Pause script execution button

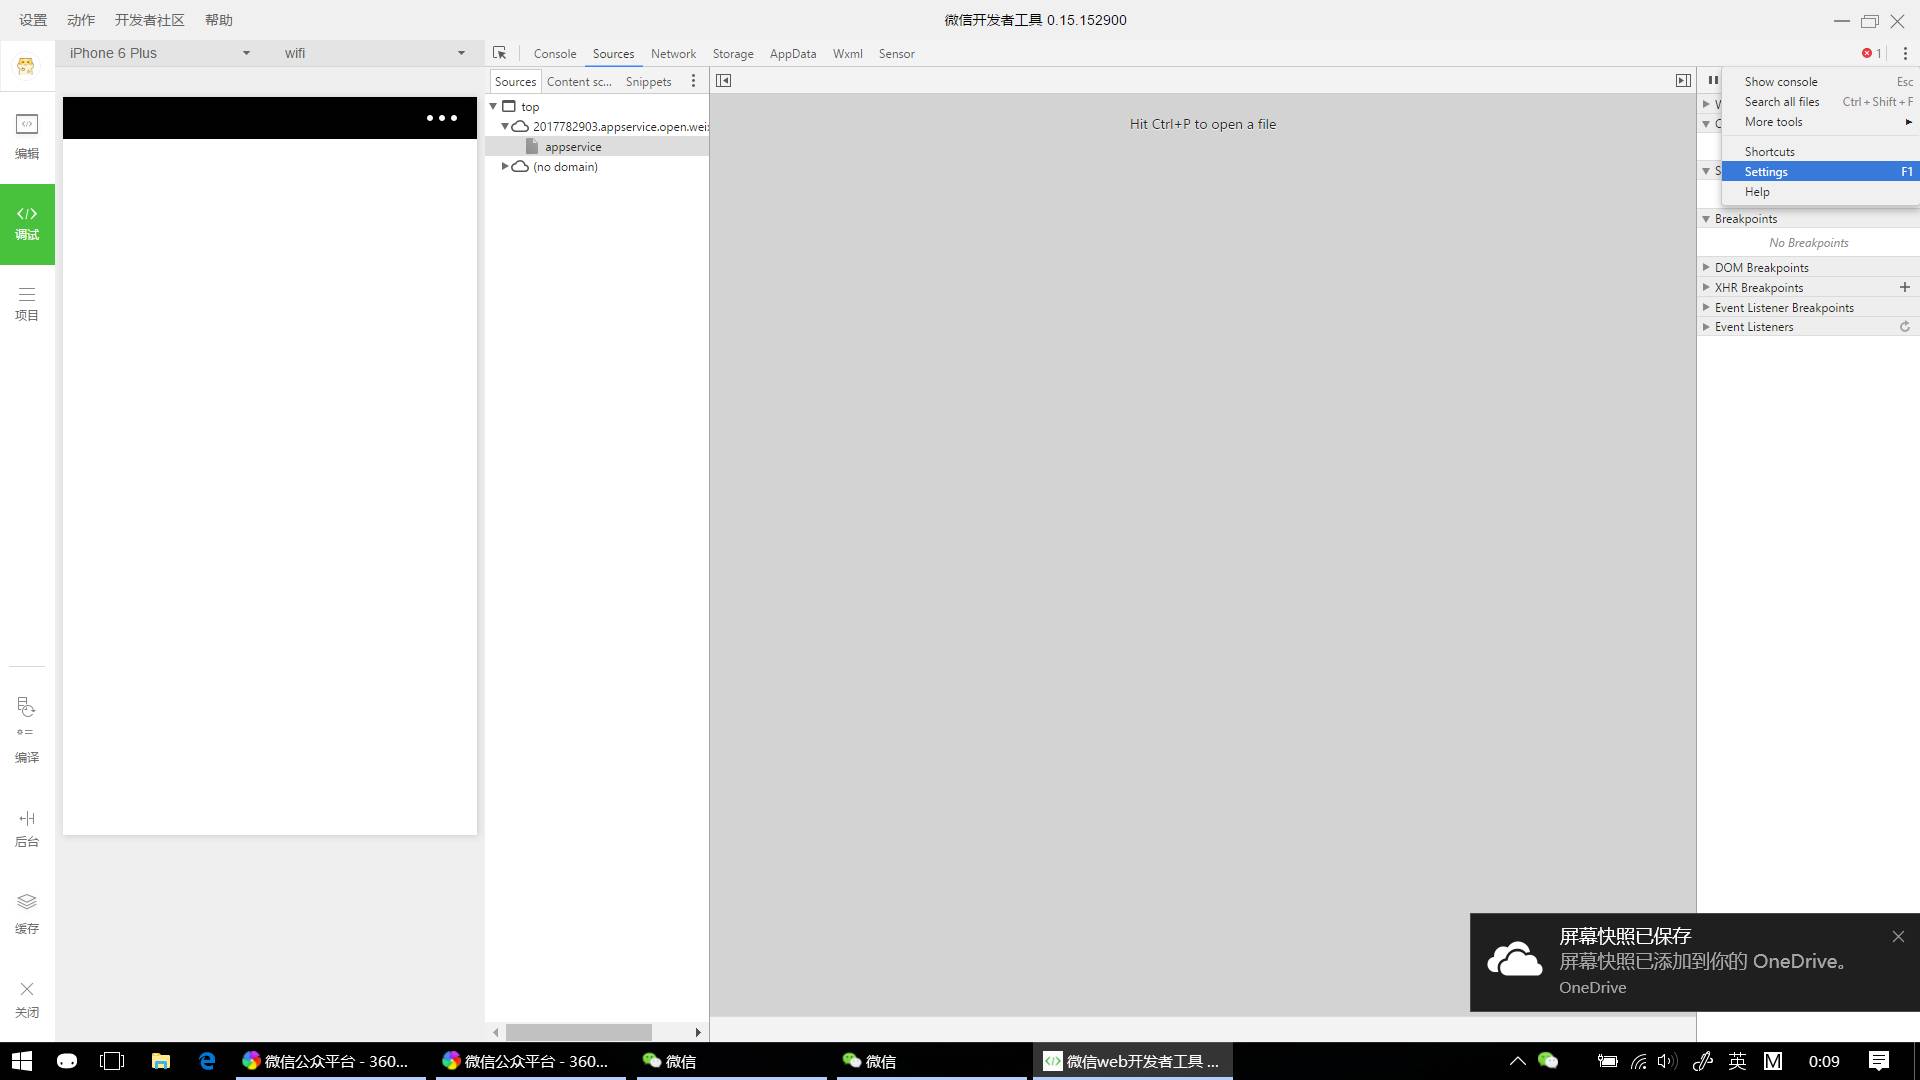[x=1712, y=81]
